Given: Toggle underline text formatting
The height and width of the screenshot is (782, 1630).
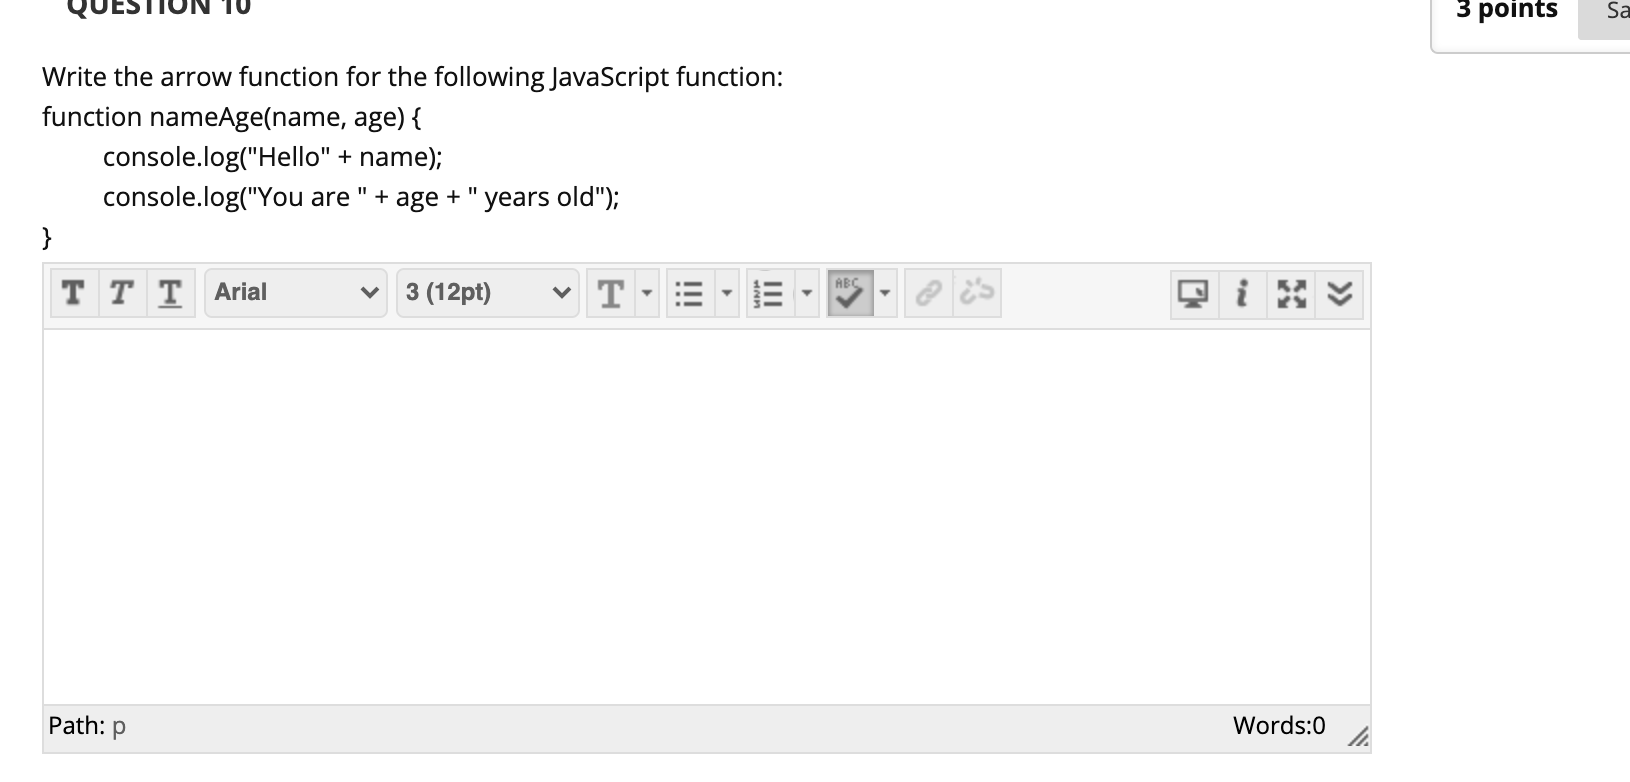Looking at the screenshot, I should tap(171, 293).
